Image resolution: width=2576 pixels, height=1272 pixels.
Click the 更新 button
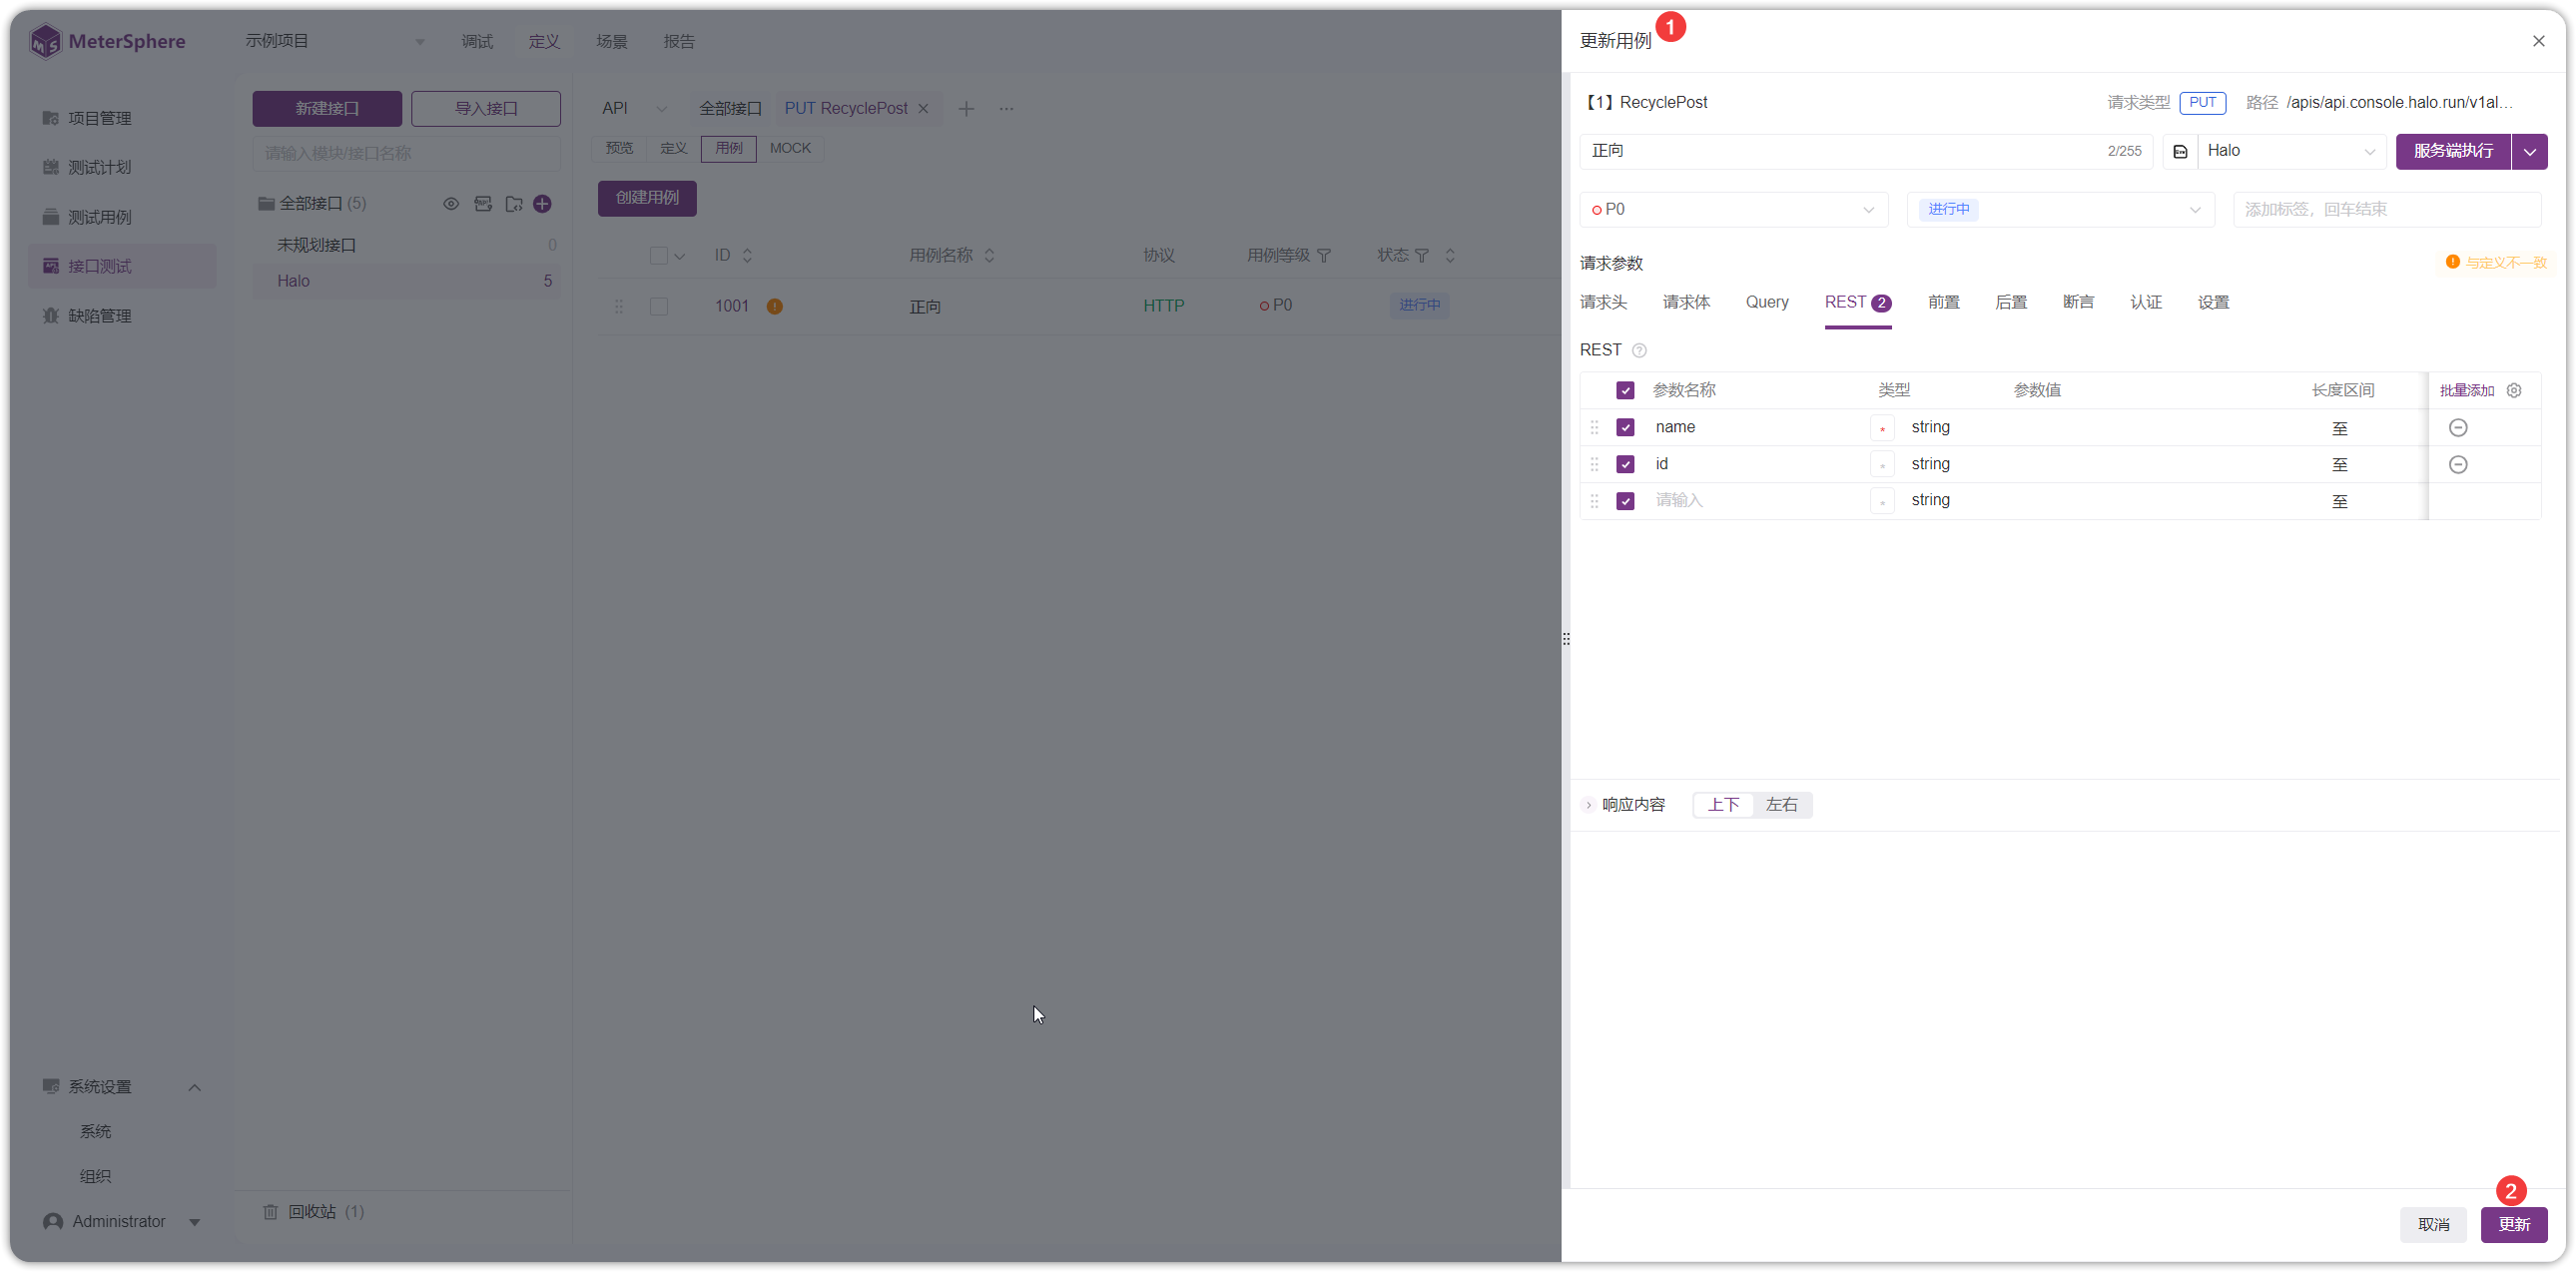click(x=2513, y=1224)
